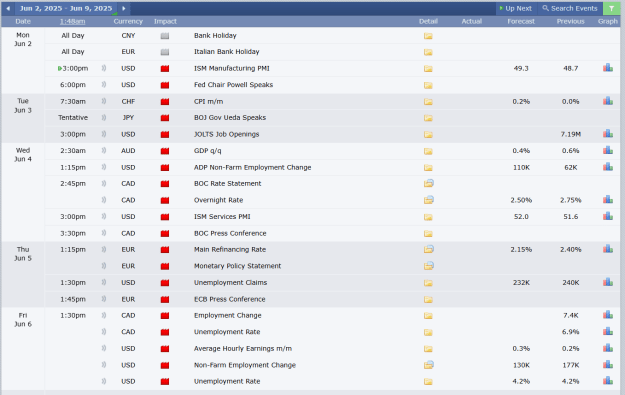
Task: Open detail folder for Main Refinancing Rate
Action: point(429,249)
